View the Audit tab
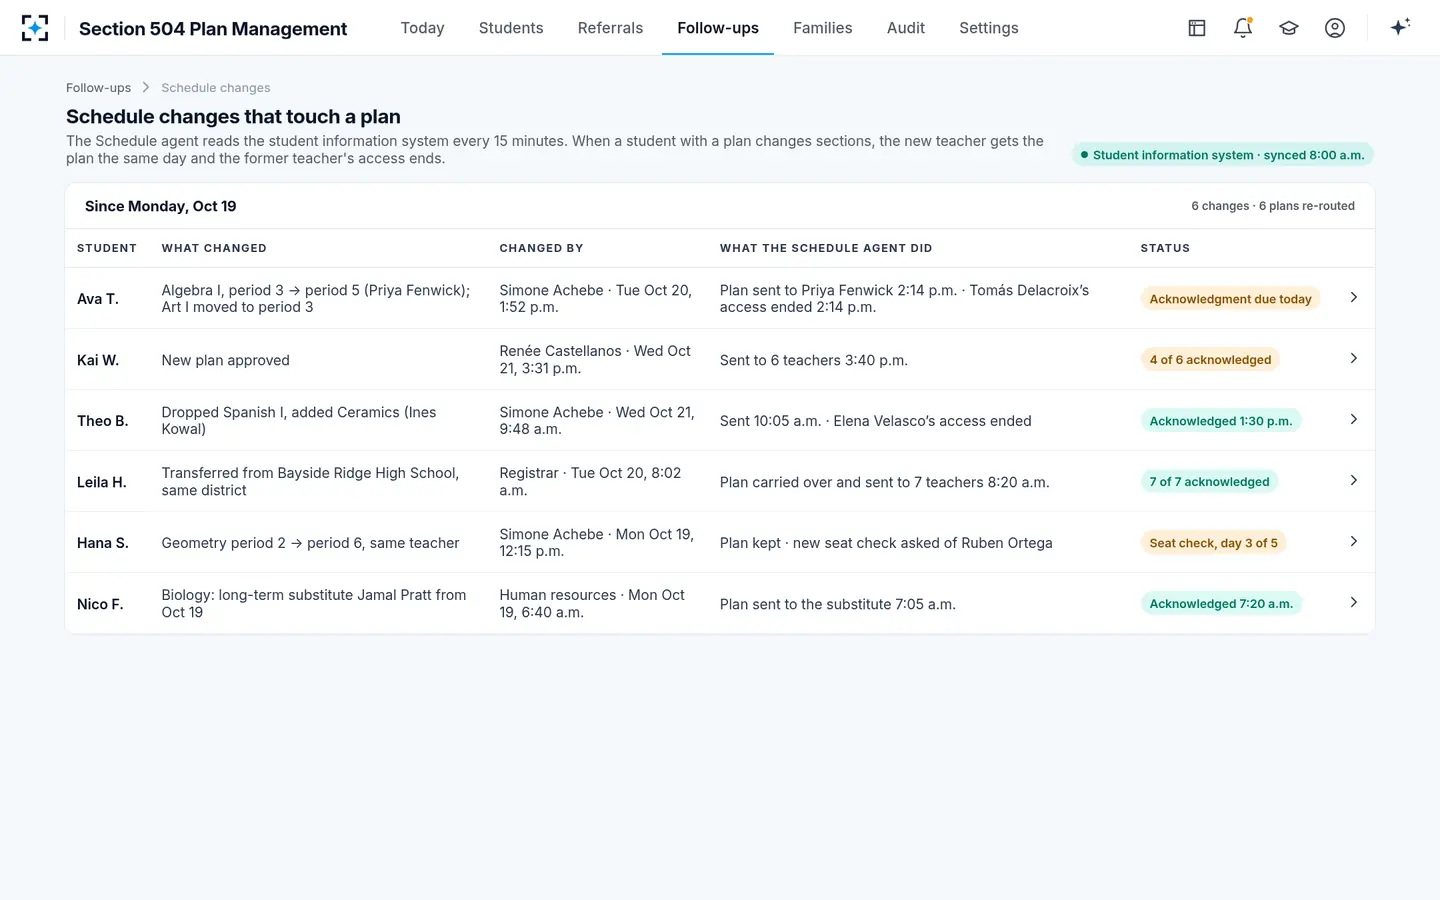Image resolution: width=1440 pixels, height=900 pixels. coord(906,28)
